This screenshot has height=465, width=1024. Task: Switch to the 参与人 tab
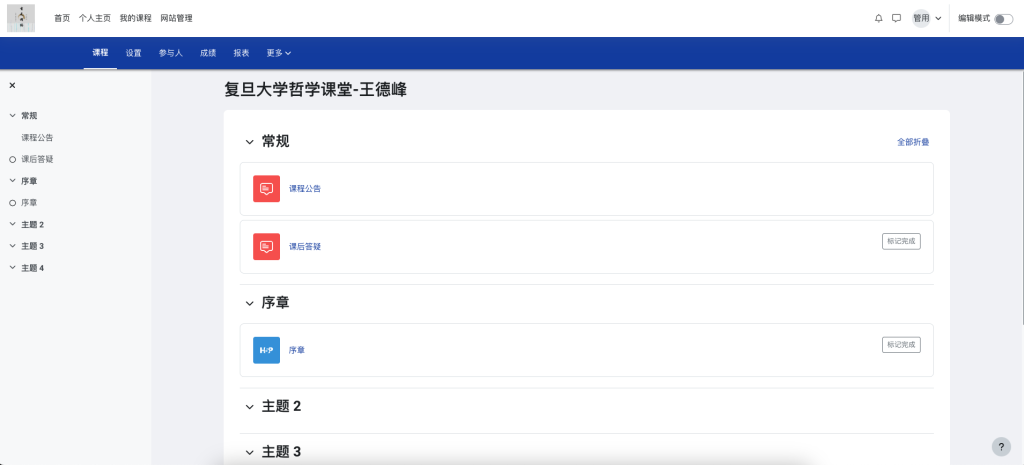click(x=170, y=53)
